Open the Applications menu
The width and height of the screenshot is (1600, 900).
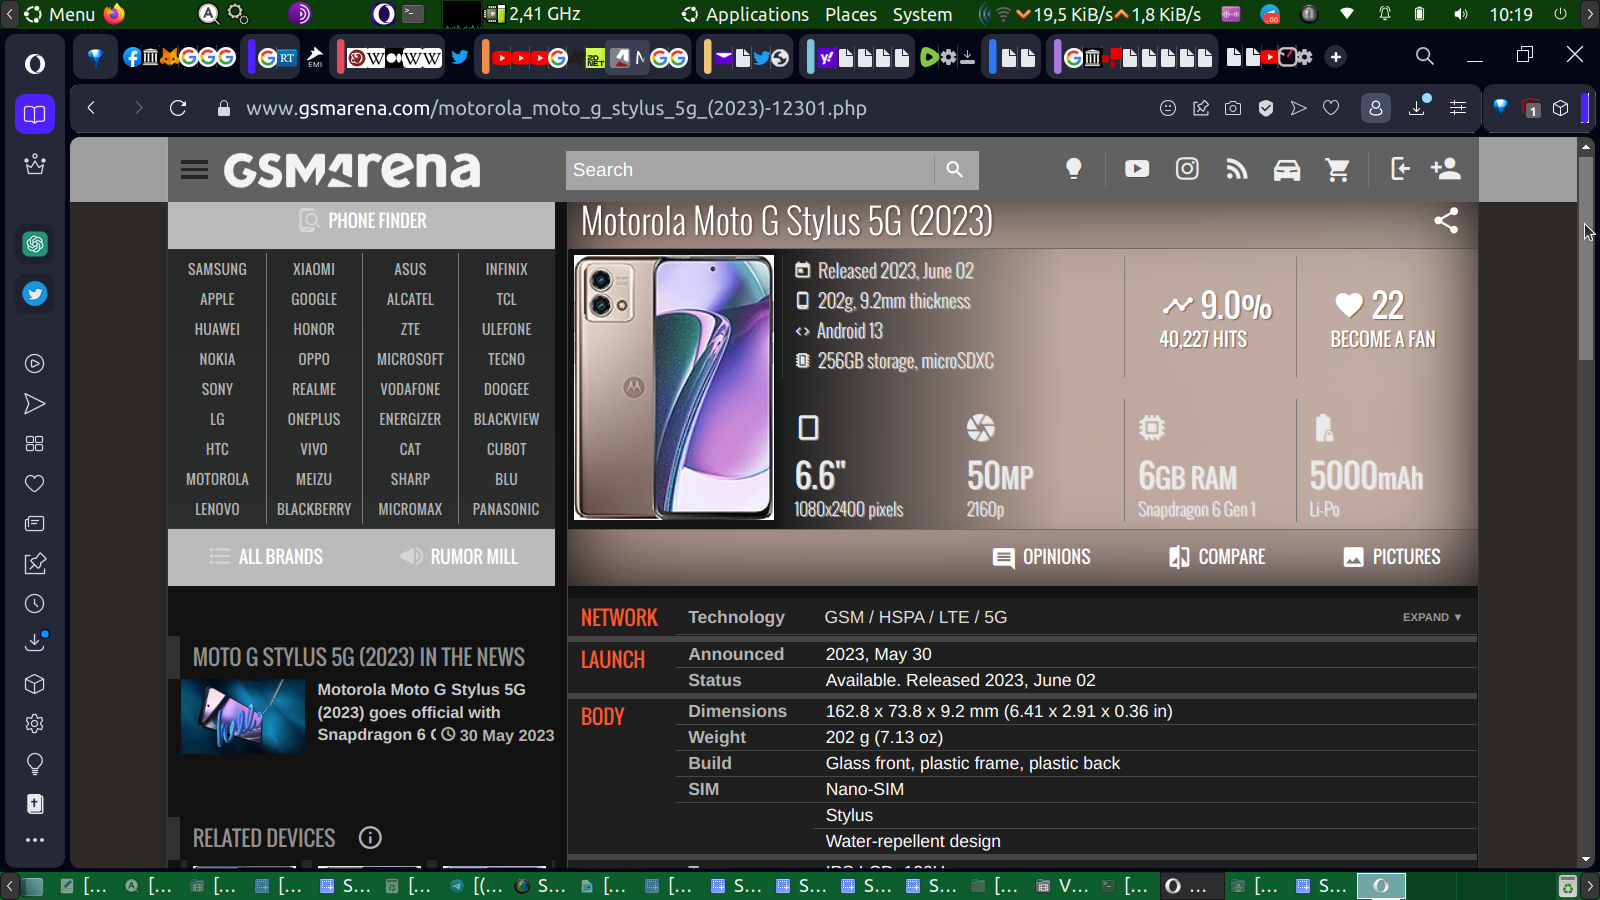pos(746,14)
